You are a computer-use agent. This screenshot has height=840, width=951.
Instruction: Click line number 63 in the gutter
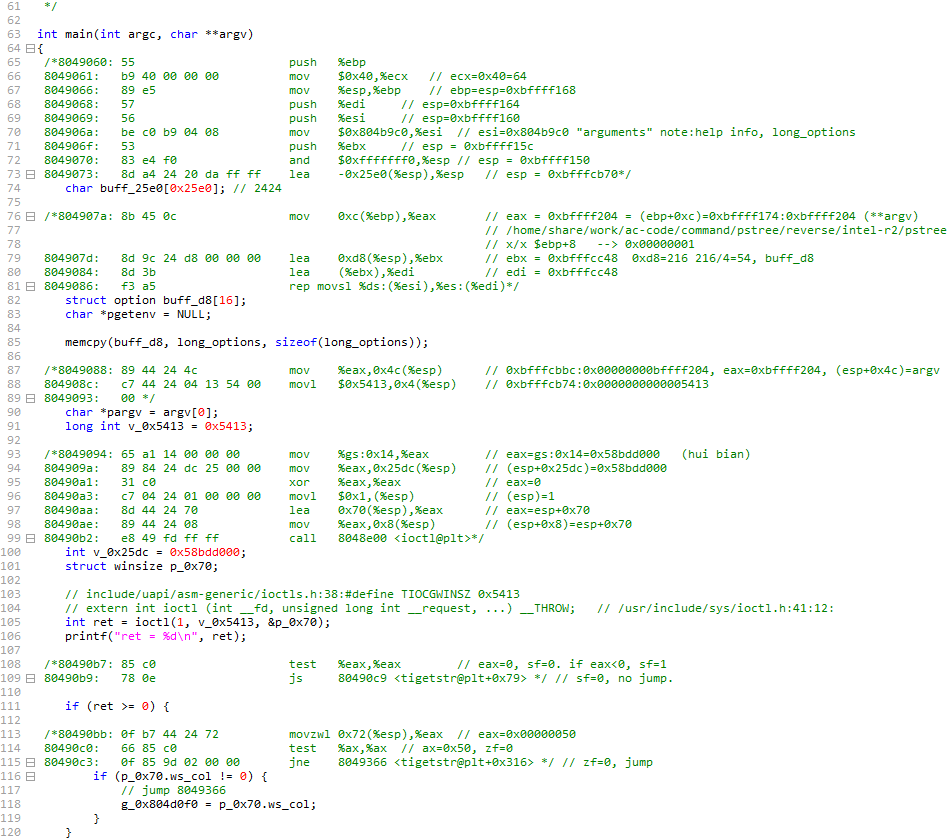click(x=13, y=34)
